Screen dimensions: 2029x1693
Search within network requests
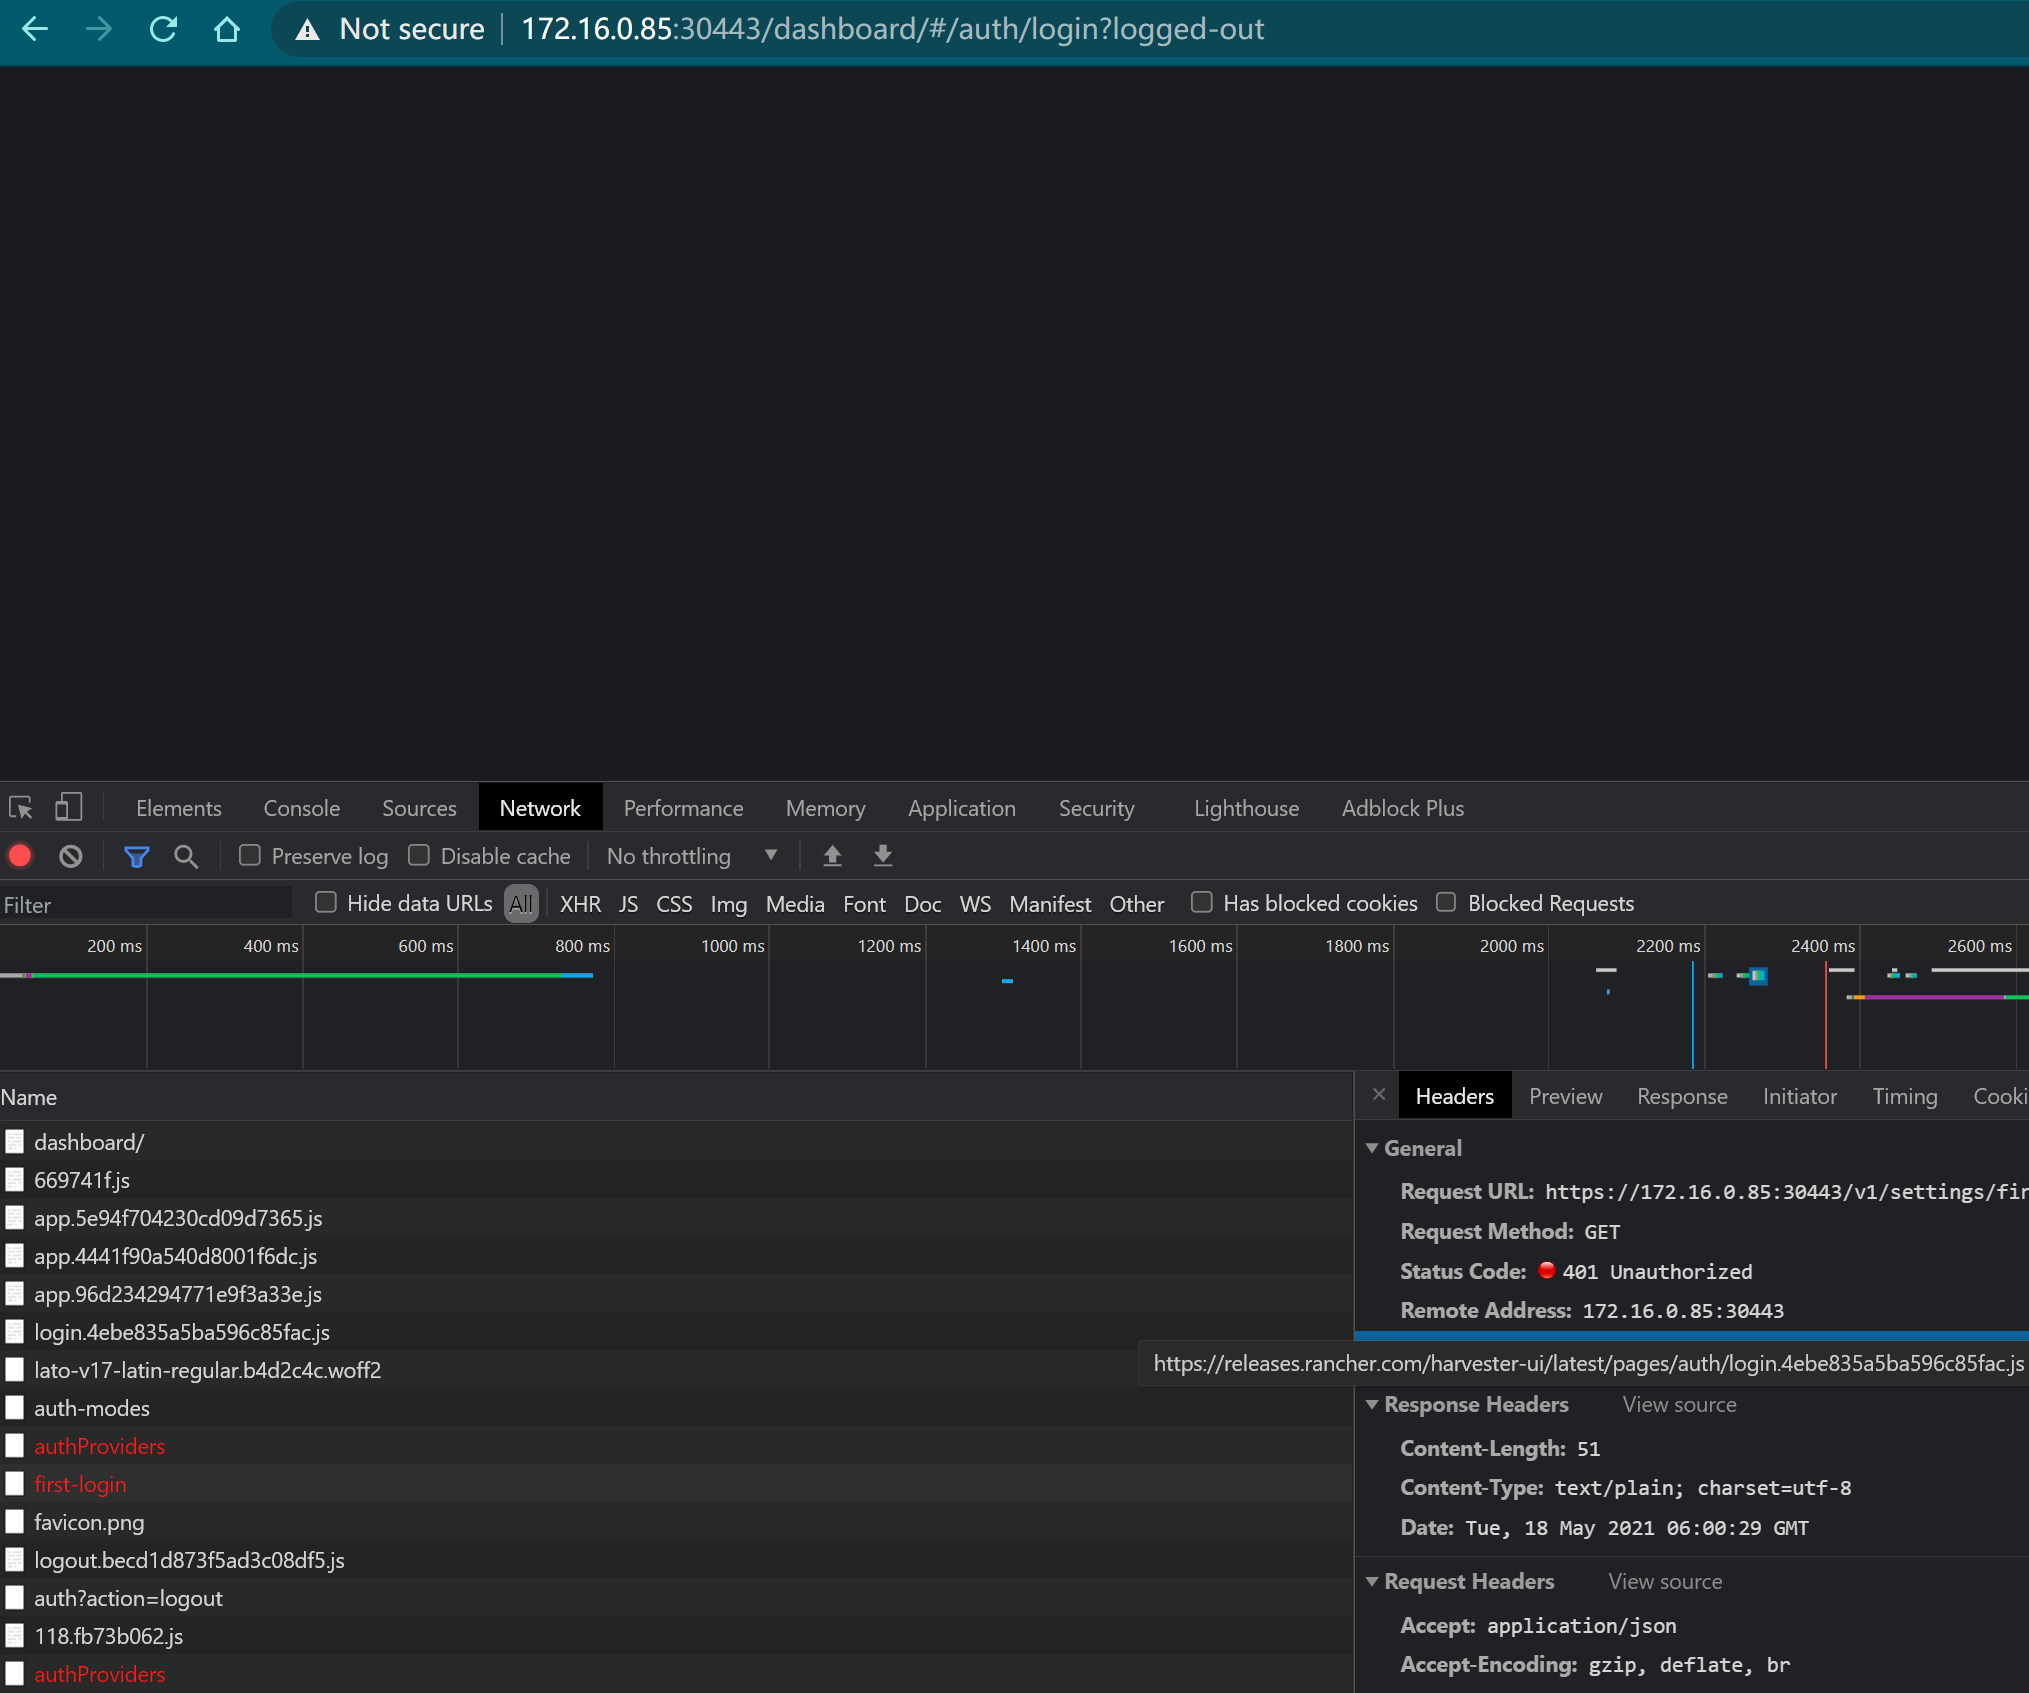pos(186,856)
